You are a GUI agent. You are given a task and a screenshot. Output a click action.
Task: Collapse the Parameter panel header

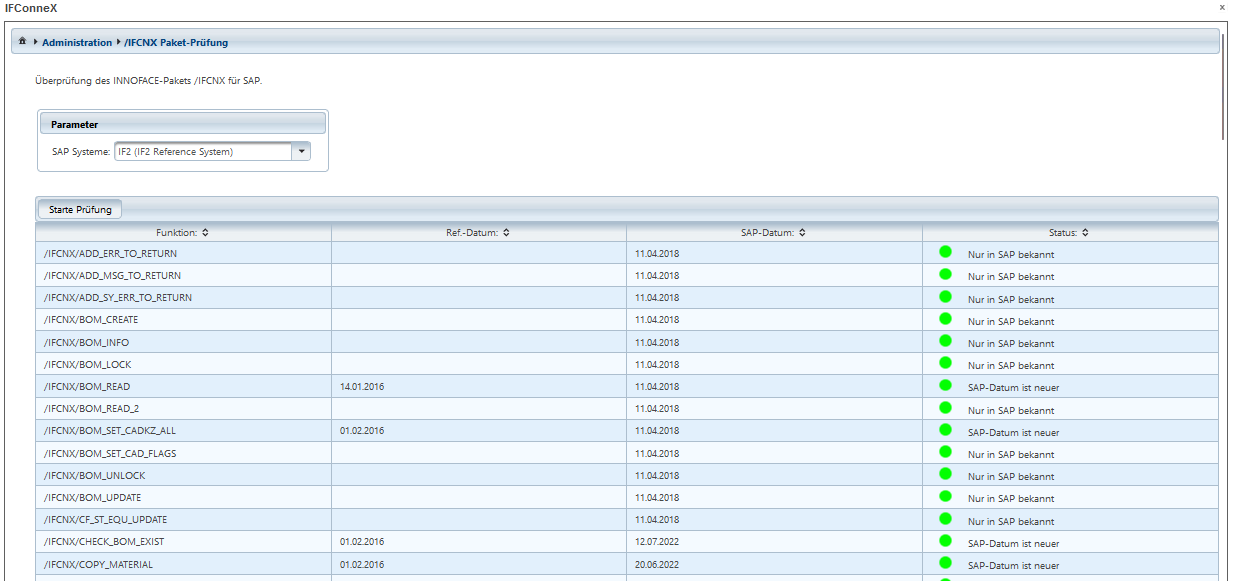click(183, 124)
